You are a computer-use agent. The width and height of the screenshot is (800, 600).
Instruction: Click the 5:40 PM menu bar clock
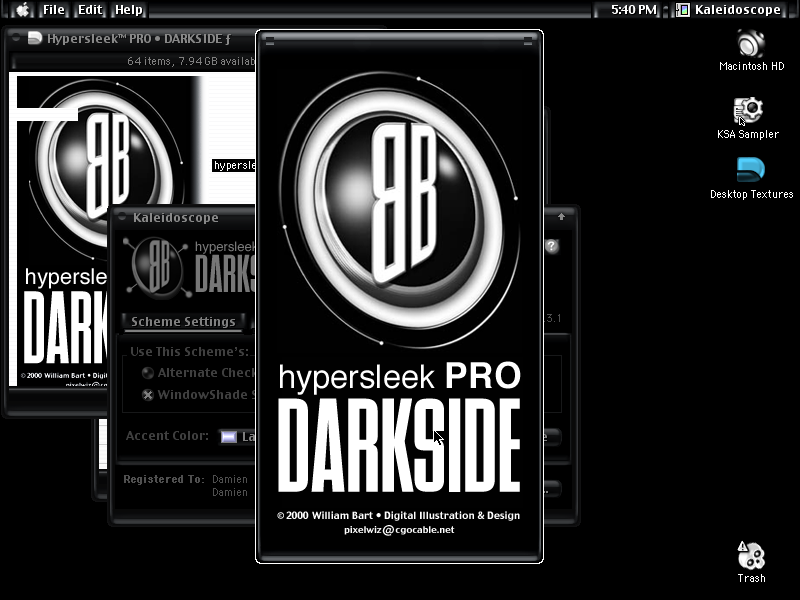633,9
